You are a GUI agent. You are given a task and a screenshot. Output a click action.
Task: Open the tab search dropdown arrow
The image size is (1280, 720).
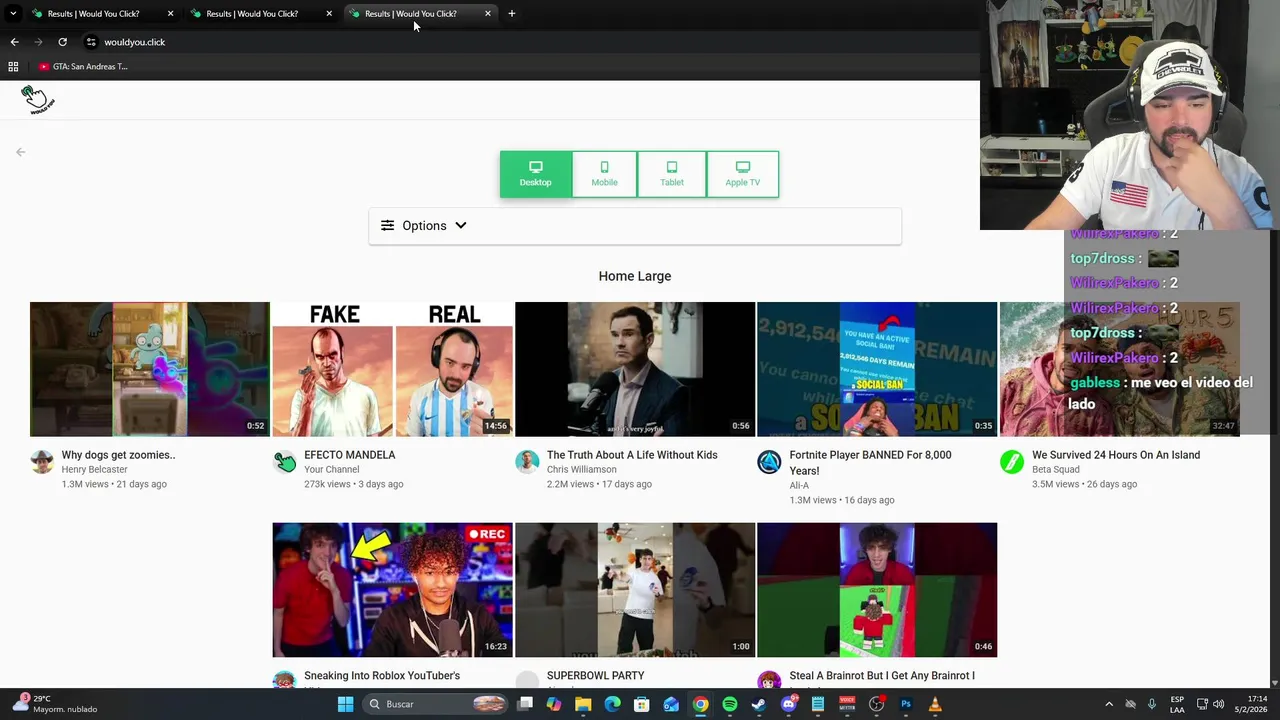(13, 14)
